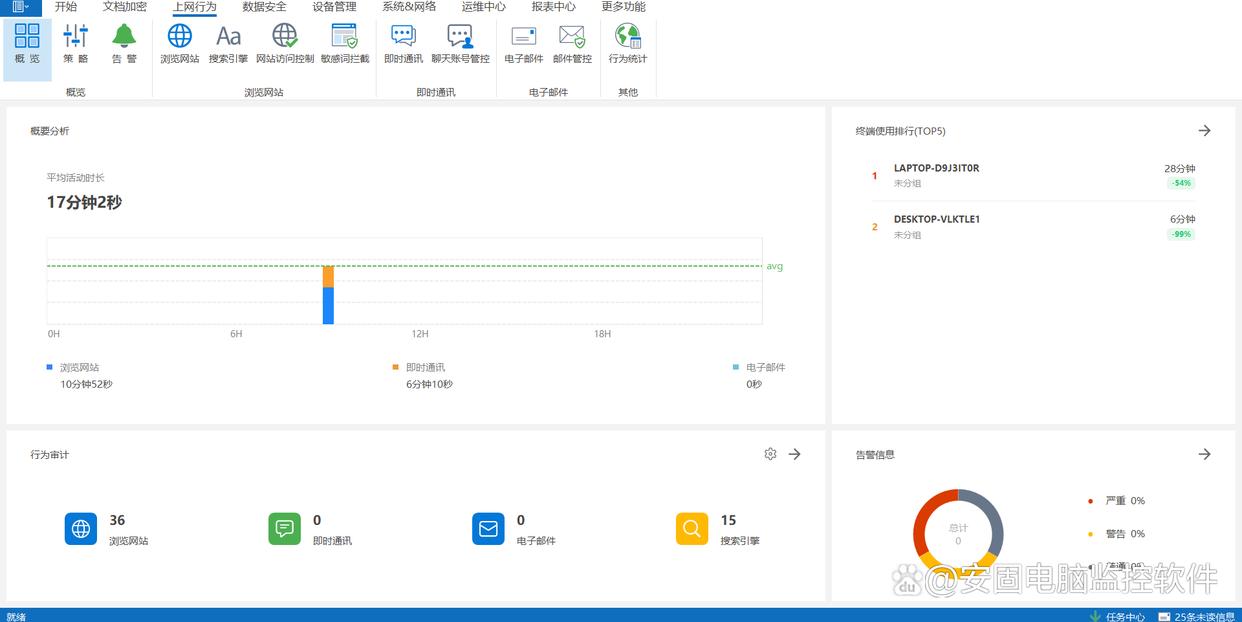The image size is (1242, 622).
Task: Select the 搜索引擎 ribbon tool
Action: [228, 44]
